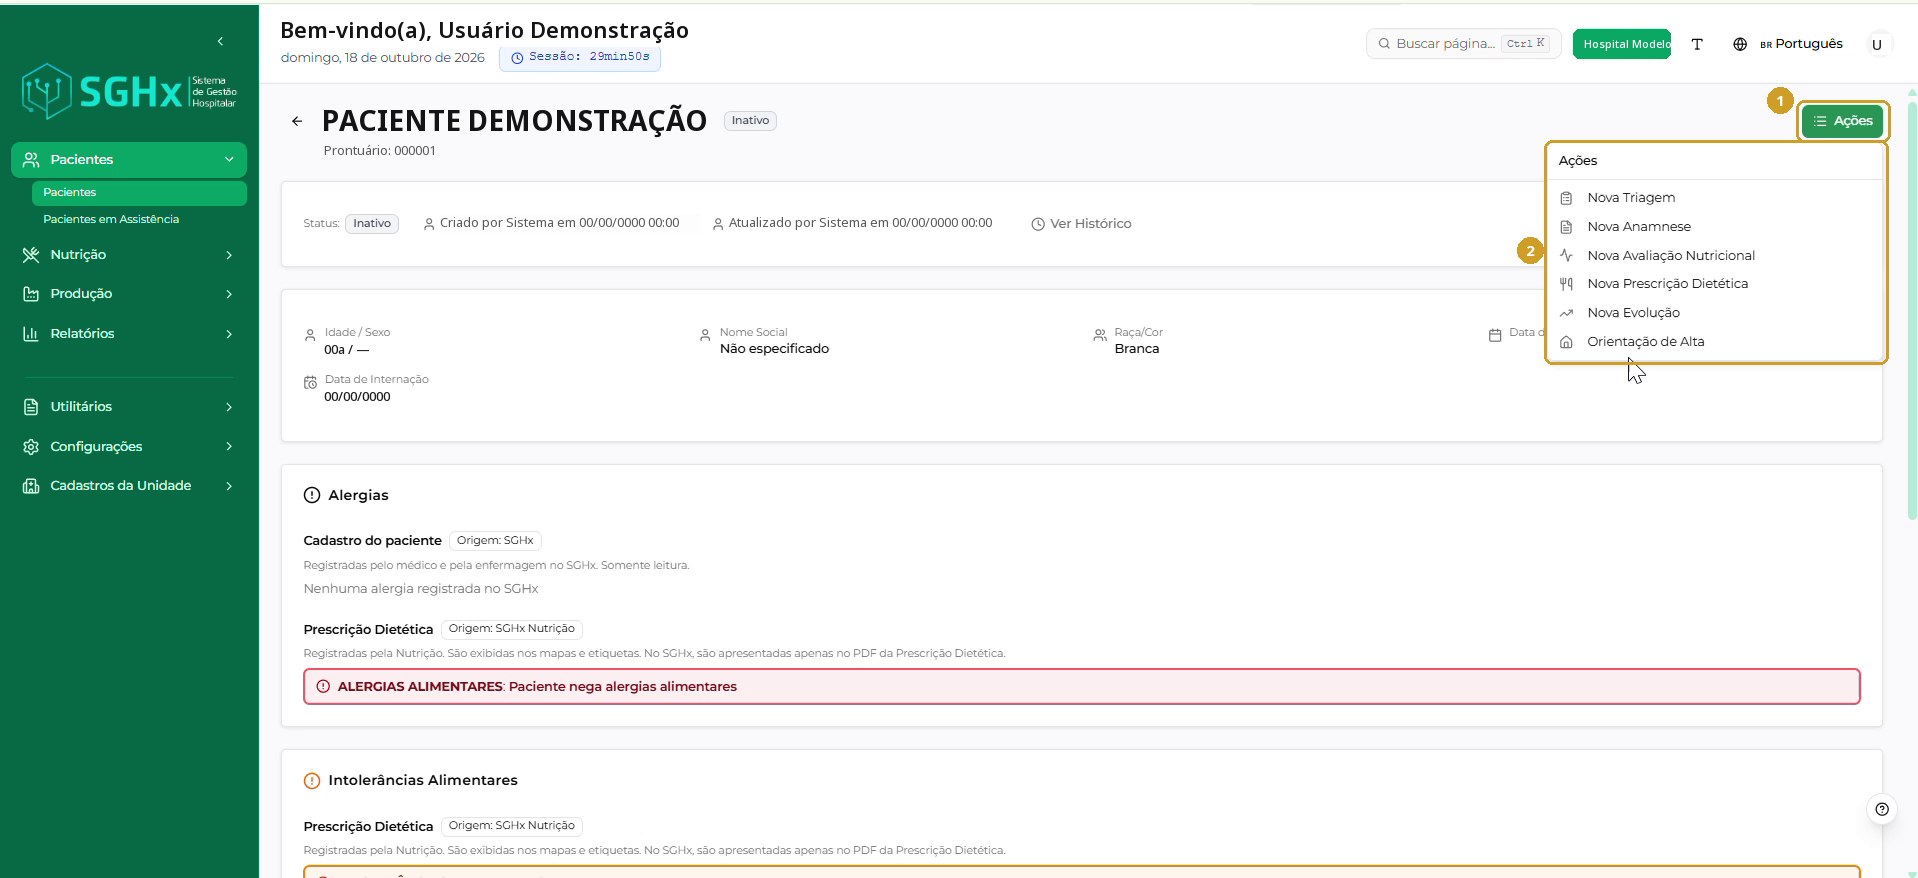Click the text size T icon
Screen dimensions: 1918x878
click(x=1697, y=44)
